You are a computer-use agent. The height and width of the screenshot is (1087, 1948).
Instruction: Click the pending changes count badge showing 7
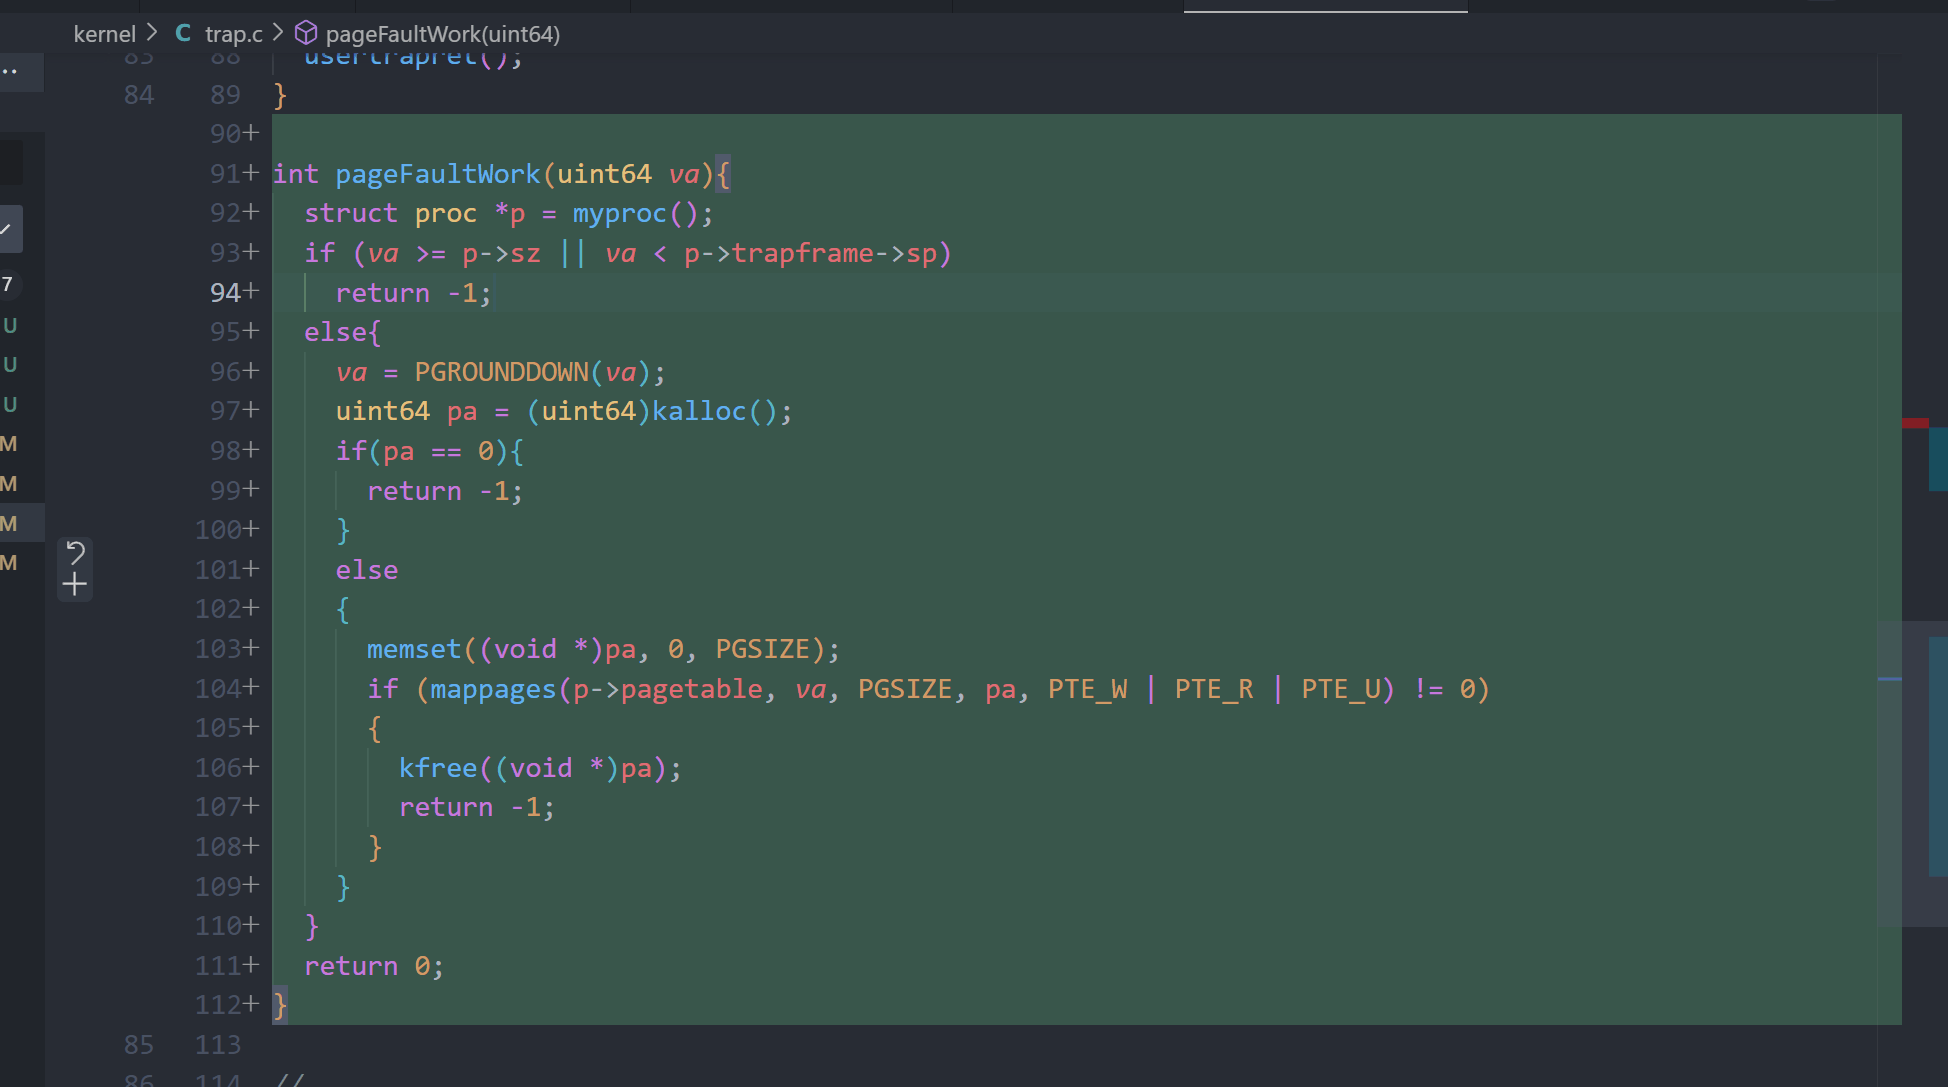(8, 284)
